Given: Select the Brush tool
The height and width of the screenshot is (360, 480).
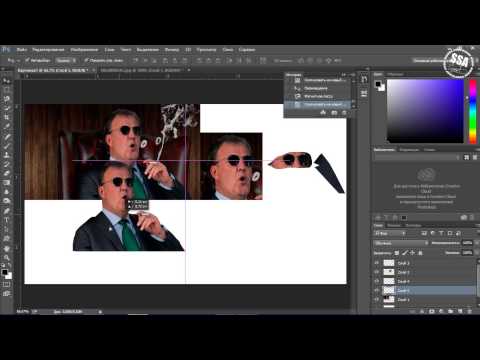Looking at the screenshot, I should 6,145.
